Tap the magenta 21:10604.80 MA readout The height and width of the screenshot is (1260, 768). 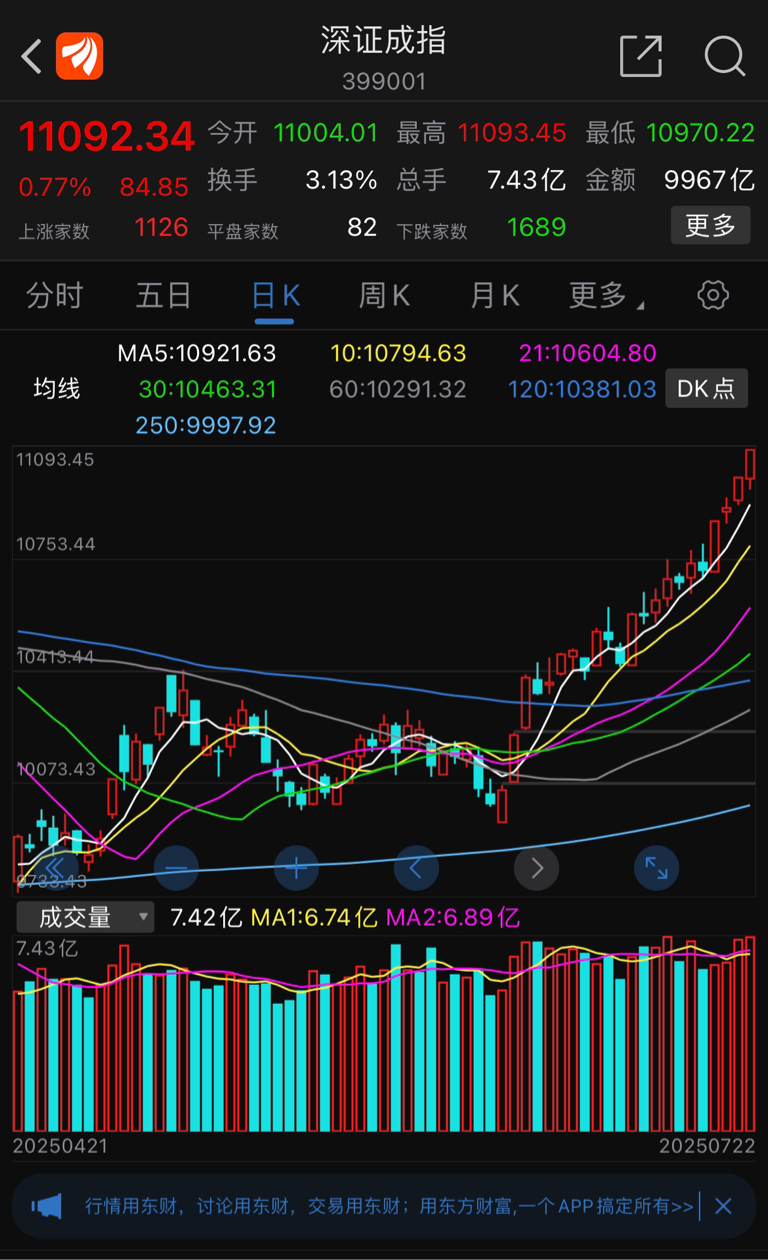tap(588, 353)
